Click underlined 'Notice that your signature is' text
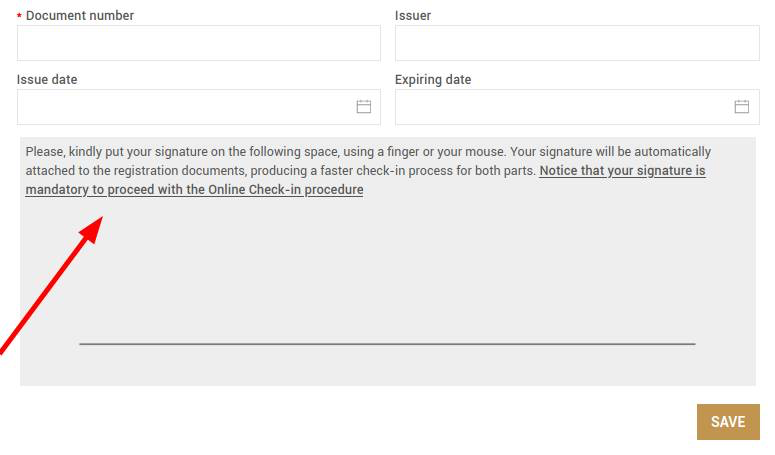Screen dimensions: 775x455 (x=622, y=171)
